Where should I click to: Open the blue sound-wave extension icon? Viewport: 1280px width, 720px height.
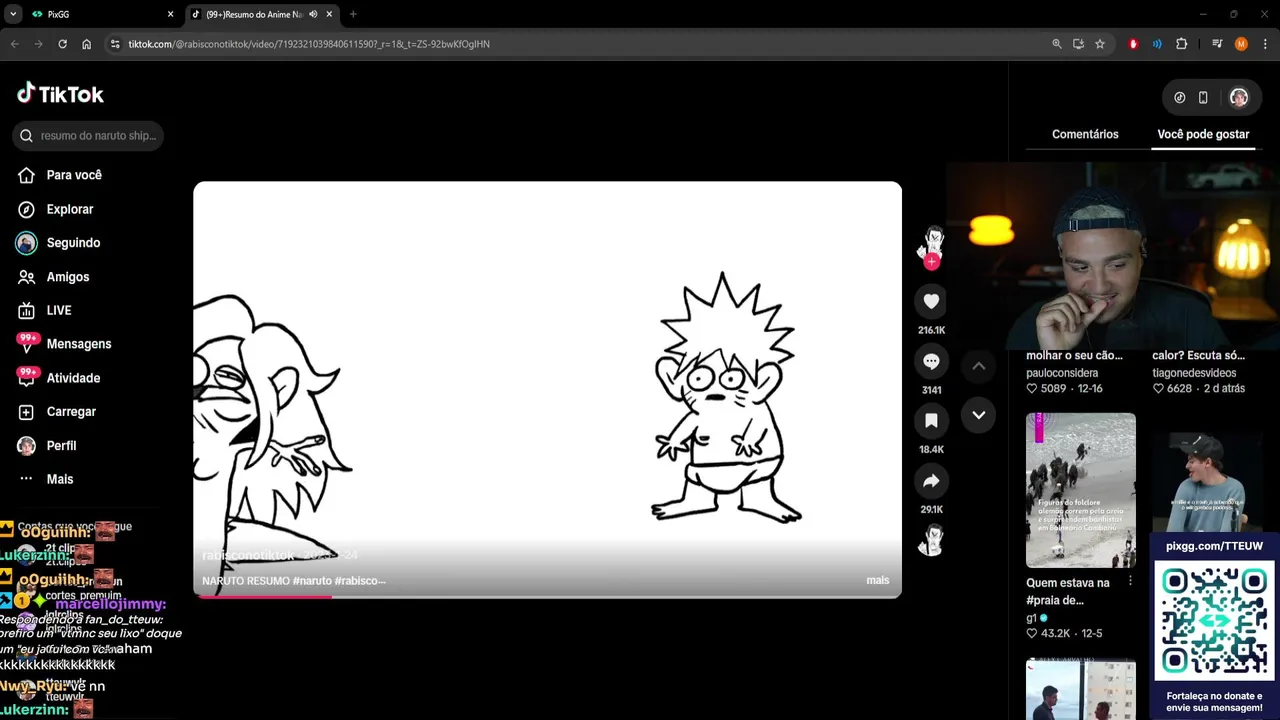pyautogui.click(x=1157, y=44)
